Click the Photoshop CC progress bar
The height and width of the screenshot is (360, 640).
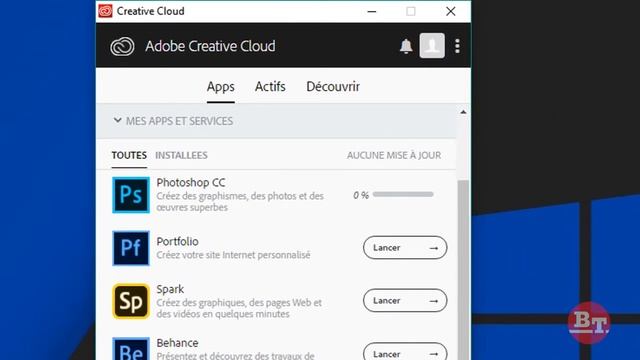point(403,195)
